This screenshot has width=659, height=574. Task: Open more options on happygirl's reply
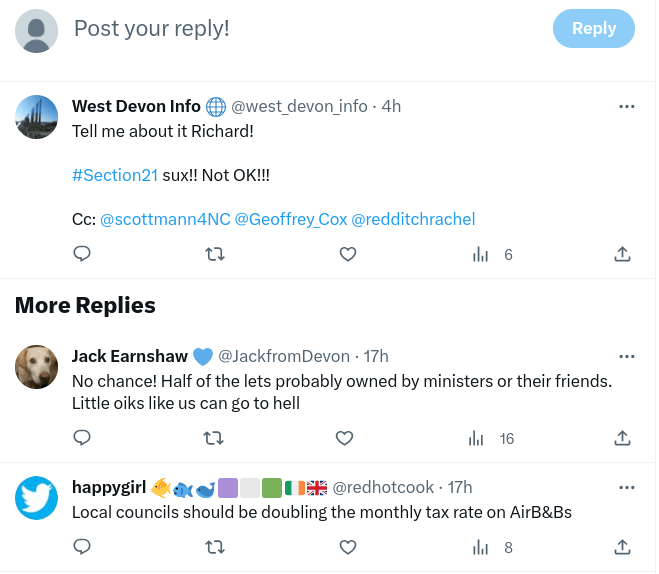coord(627,488)
